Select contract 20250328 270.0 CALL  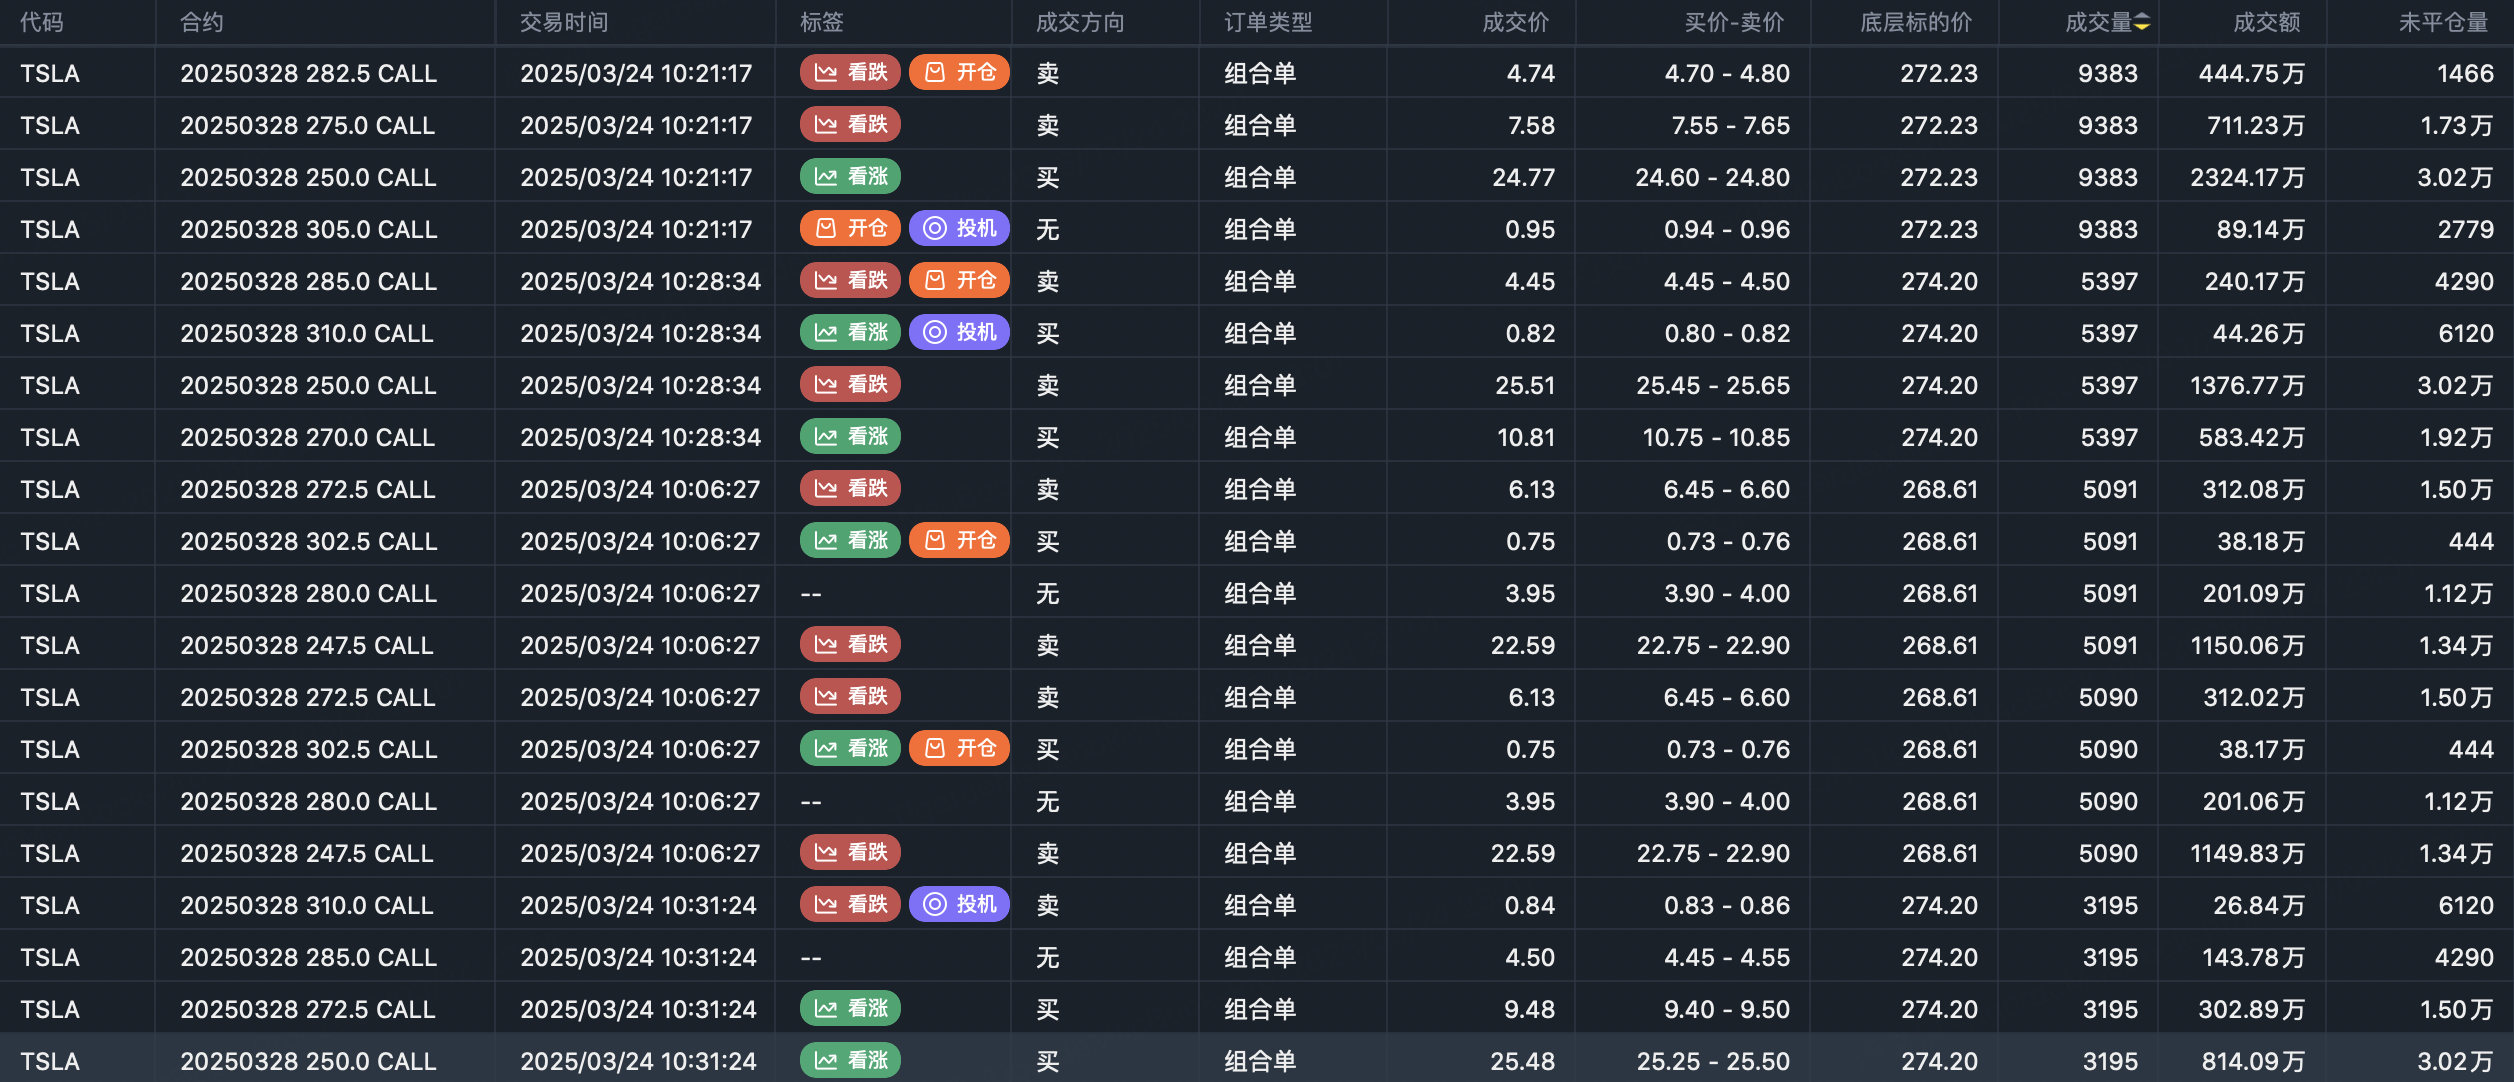point(308,438)
